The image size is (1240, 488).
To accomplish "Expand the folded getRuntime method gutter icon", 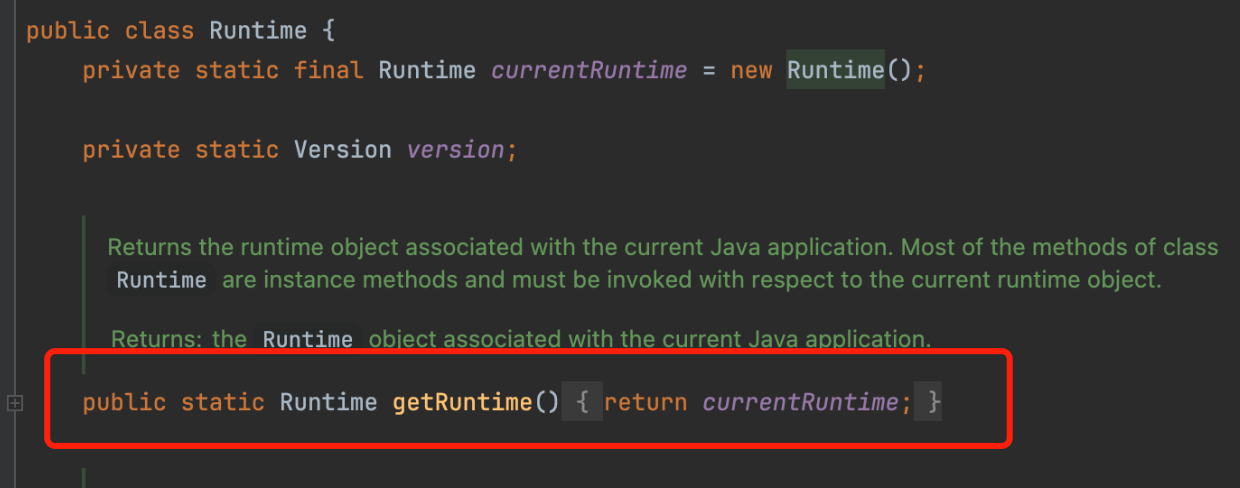I will (14, 403).
